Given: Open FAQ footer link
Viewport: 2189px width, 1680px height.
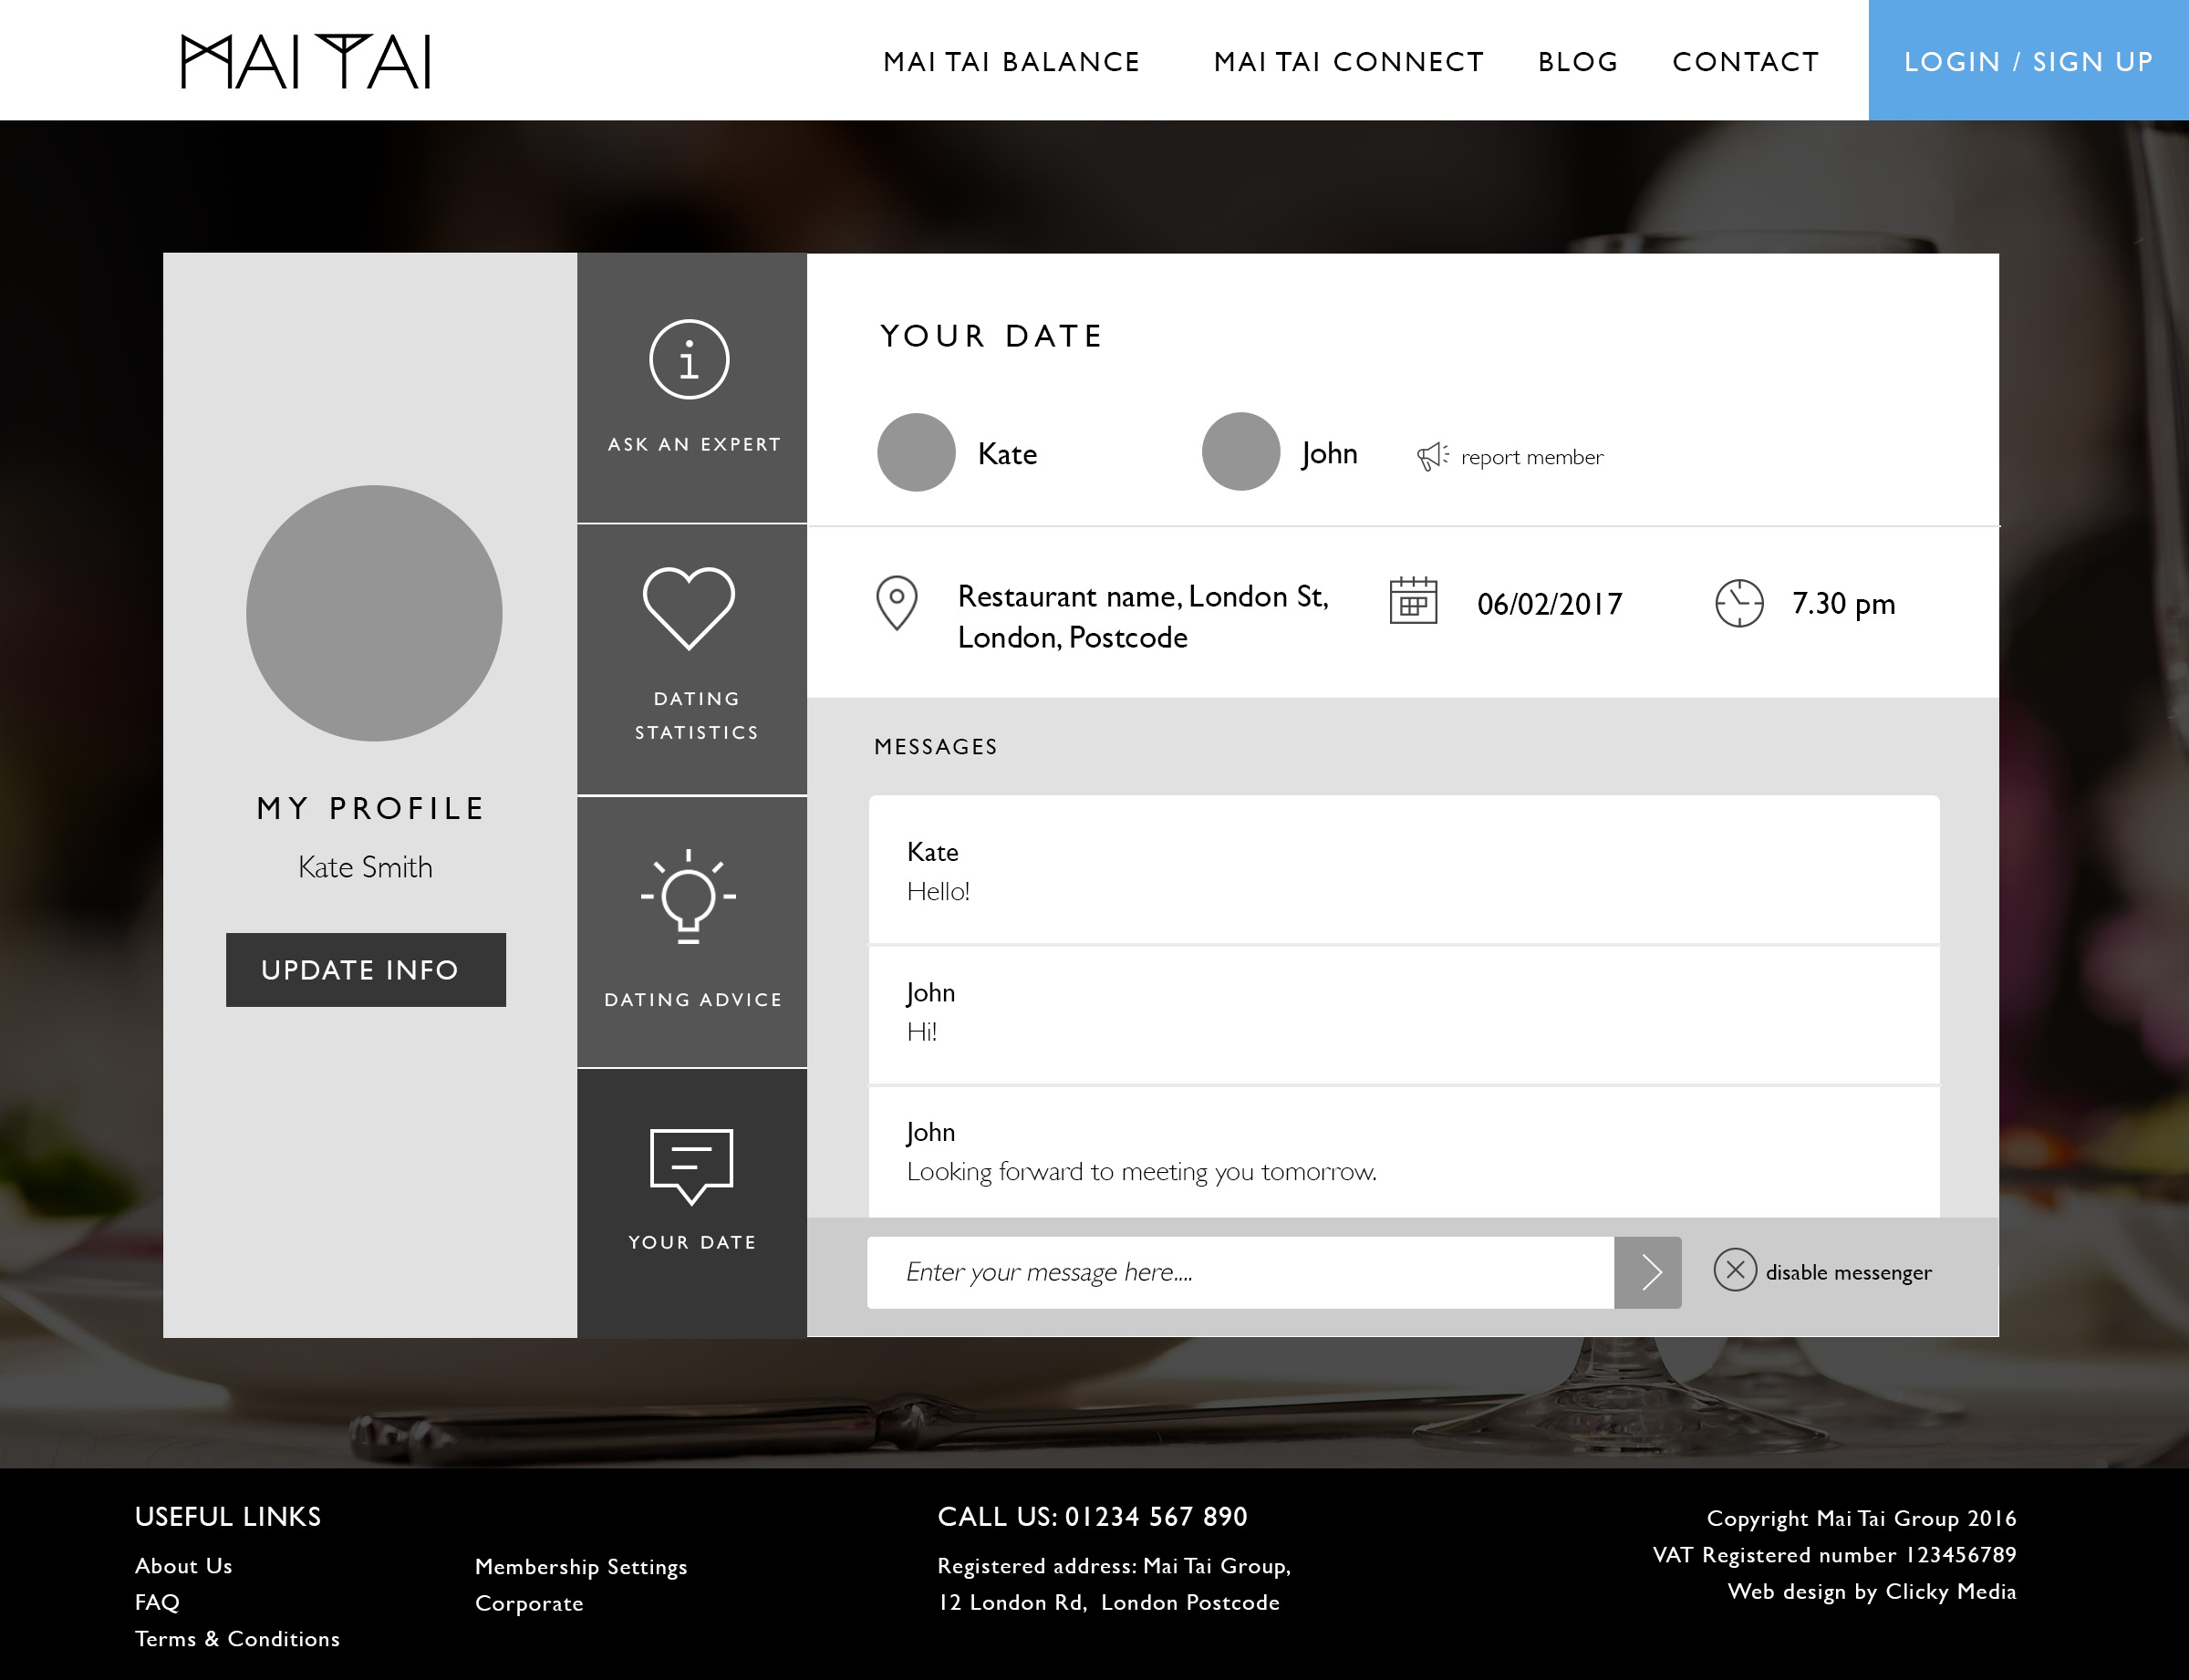Looking at the screenshot, I should pyautogui.click(x=157, y=1602).
